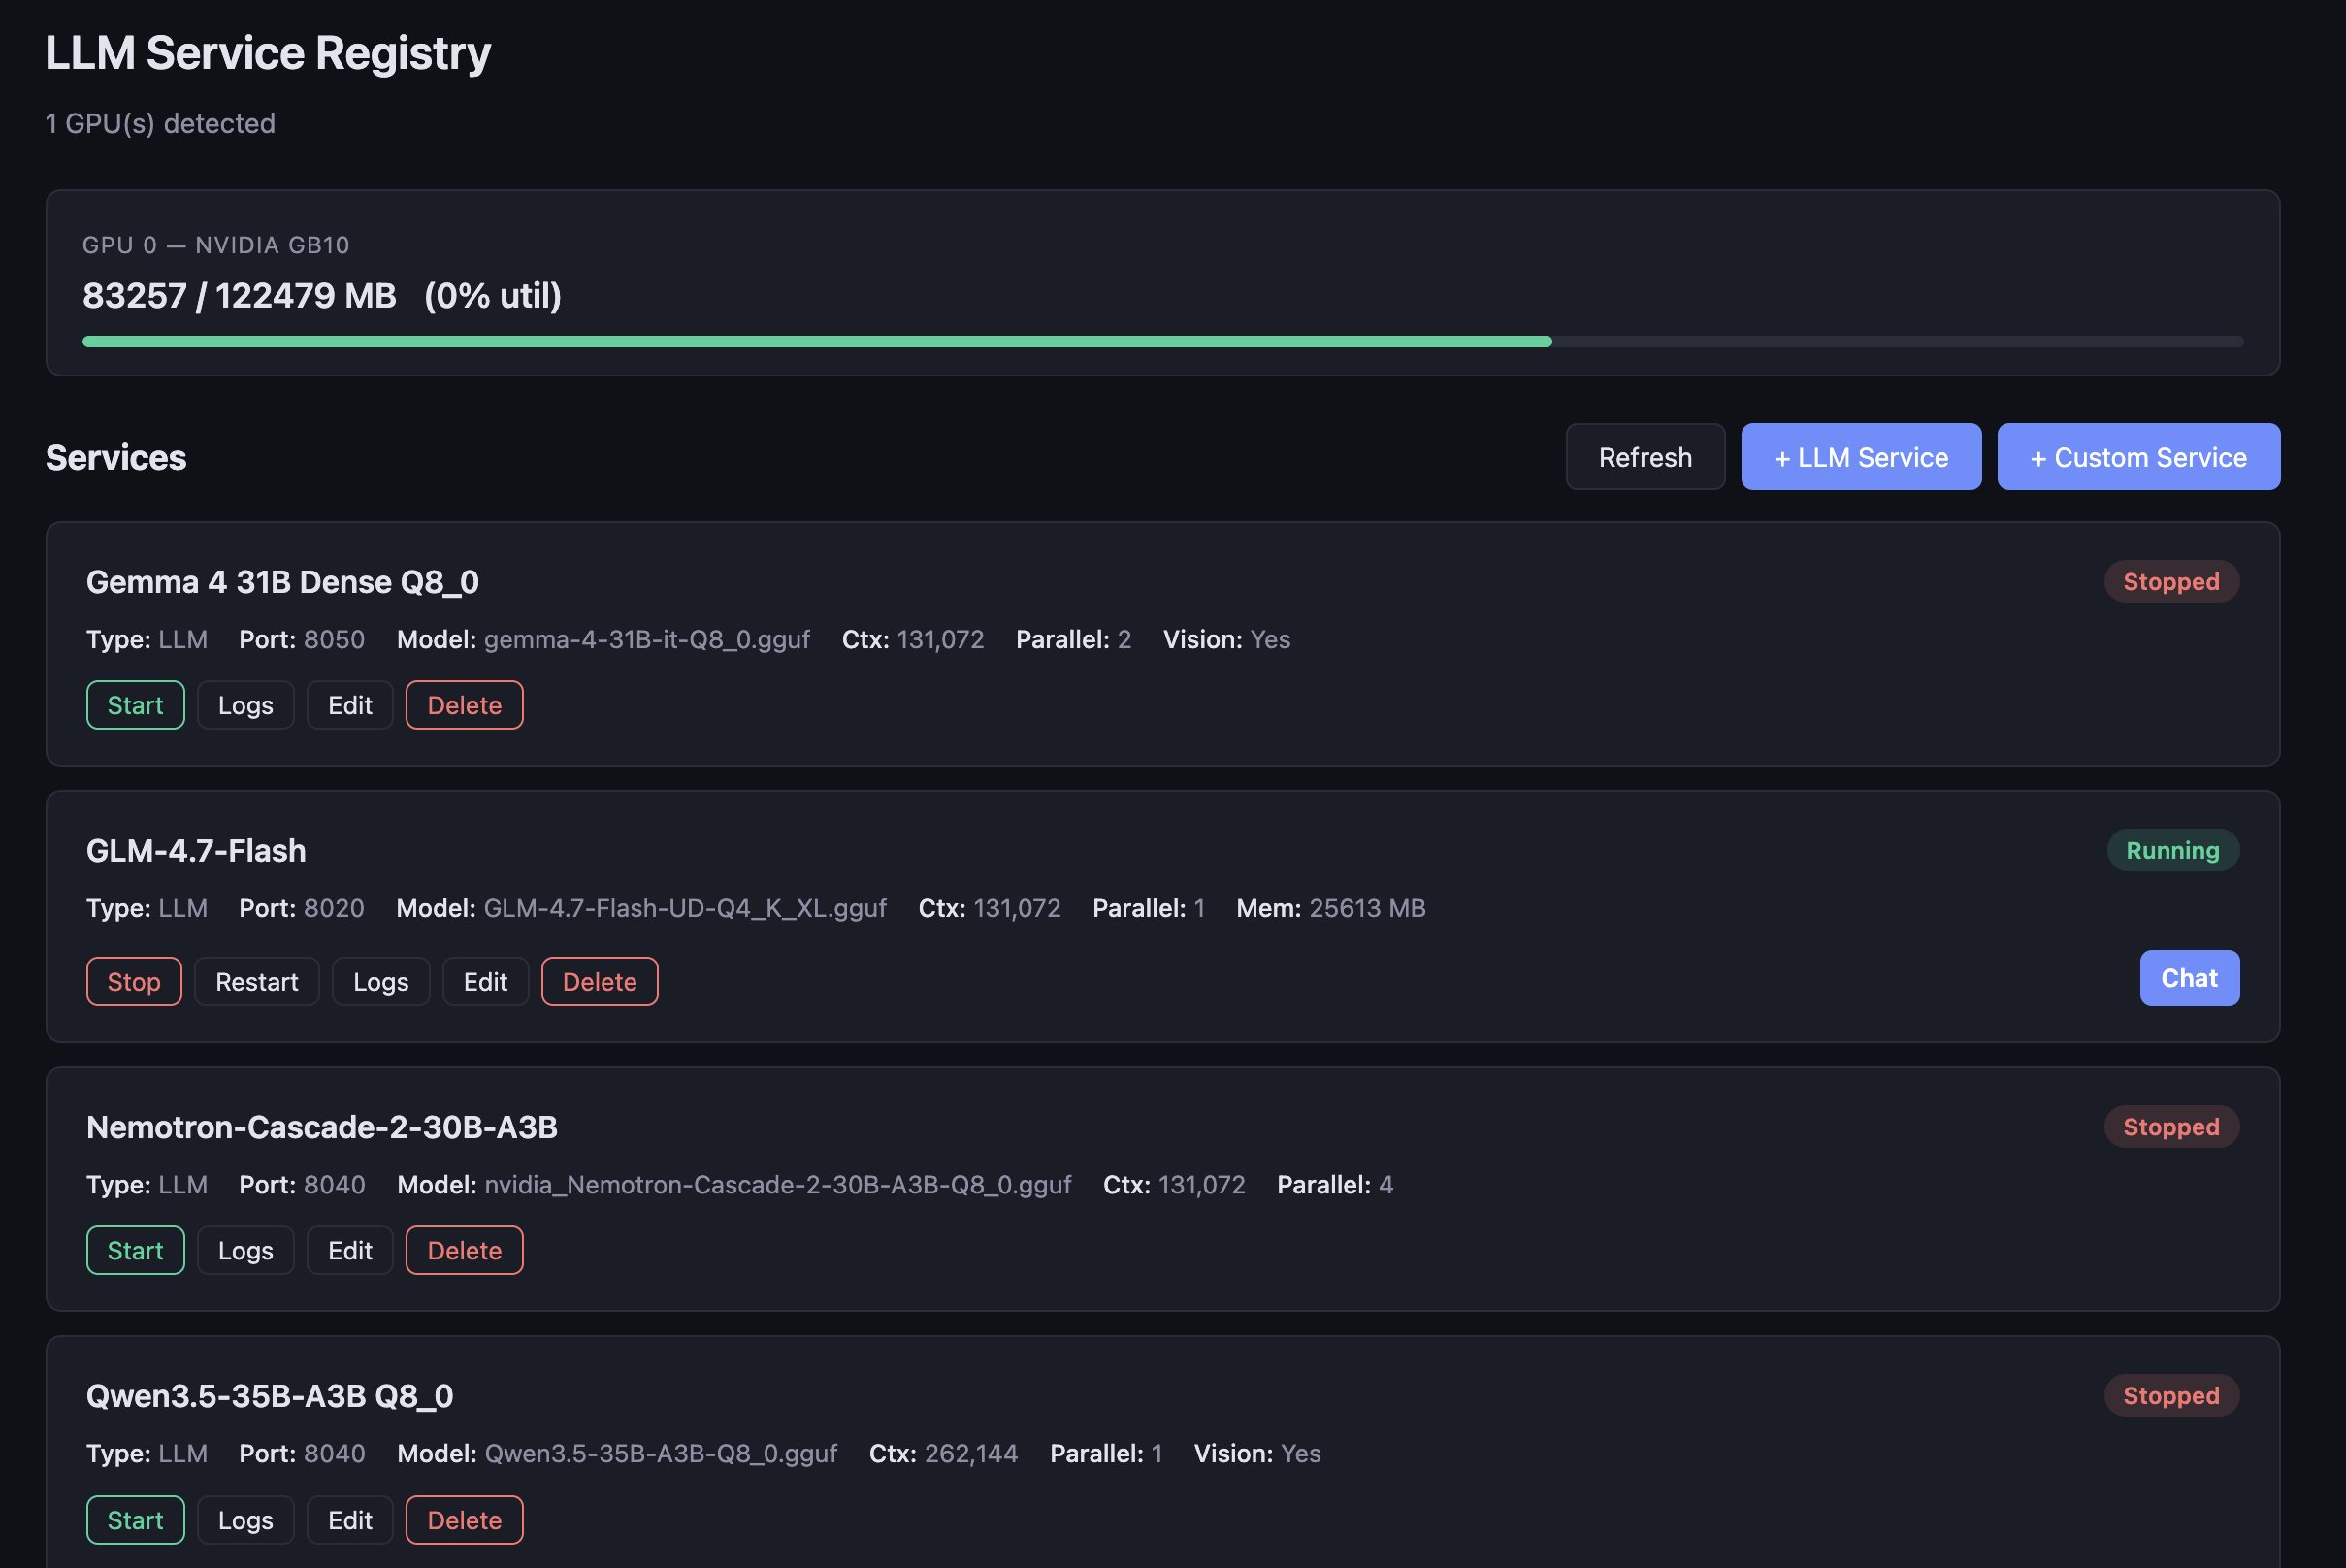The image size is (2346, 1568).
Task: Click the 'Port: 8020' value
Action: [x=302, y=908]
